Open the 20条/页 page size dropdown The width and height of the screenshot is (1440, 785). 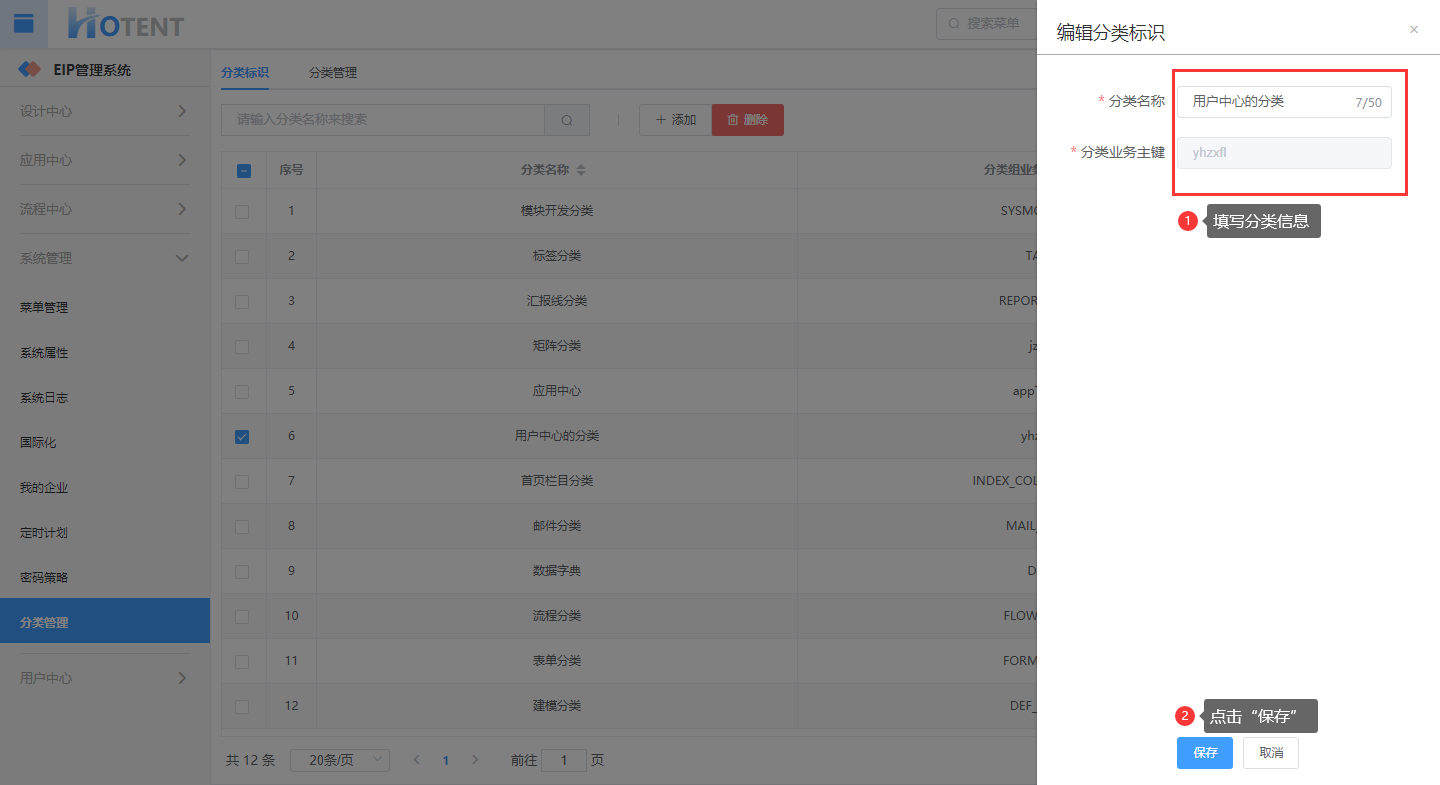pyautogui.click(x=340, y=760)
